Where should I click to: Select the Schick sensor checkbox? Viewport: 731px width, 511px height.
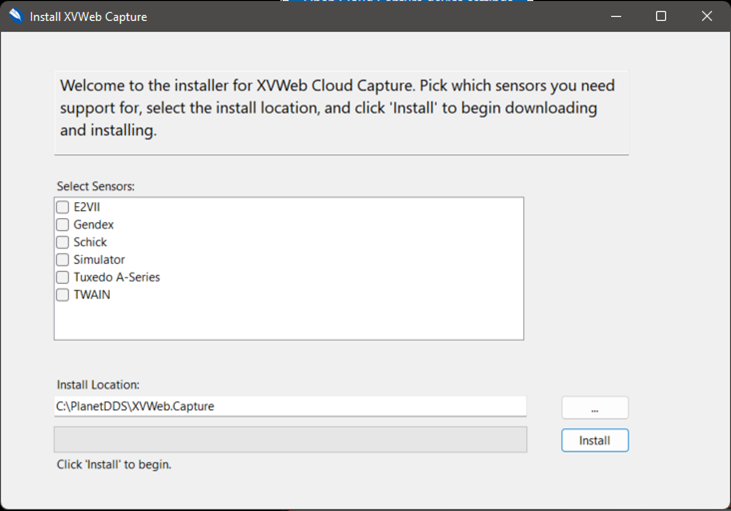pos(63,242)
